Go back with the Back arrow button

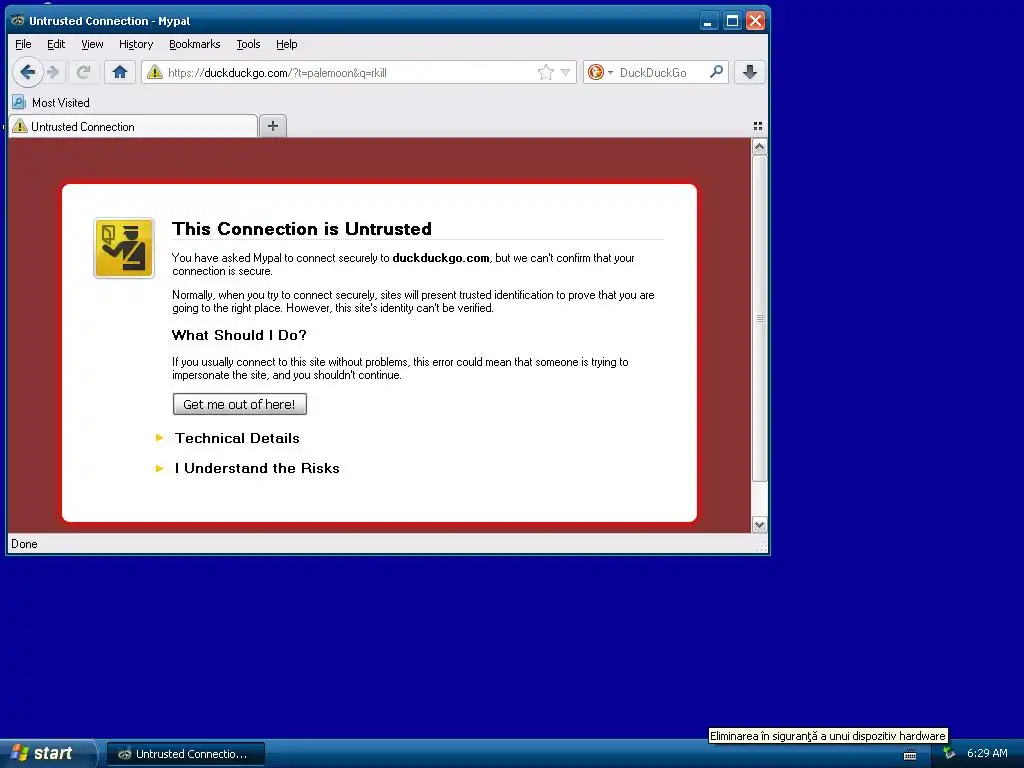coord(27,72)
